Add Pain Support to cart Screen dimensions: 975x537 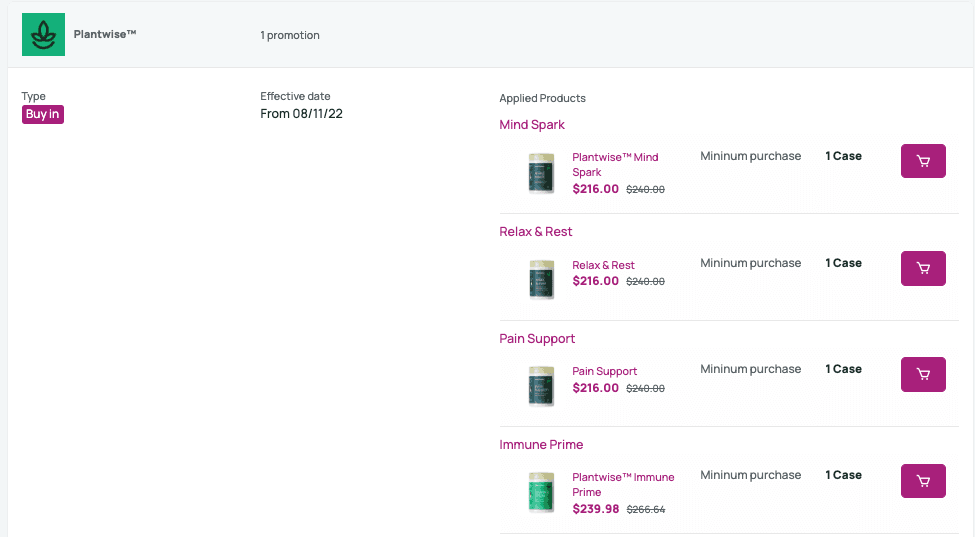coord(923,374)
